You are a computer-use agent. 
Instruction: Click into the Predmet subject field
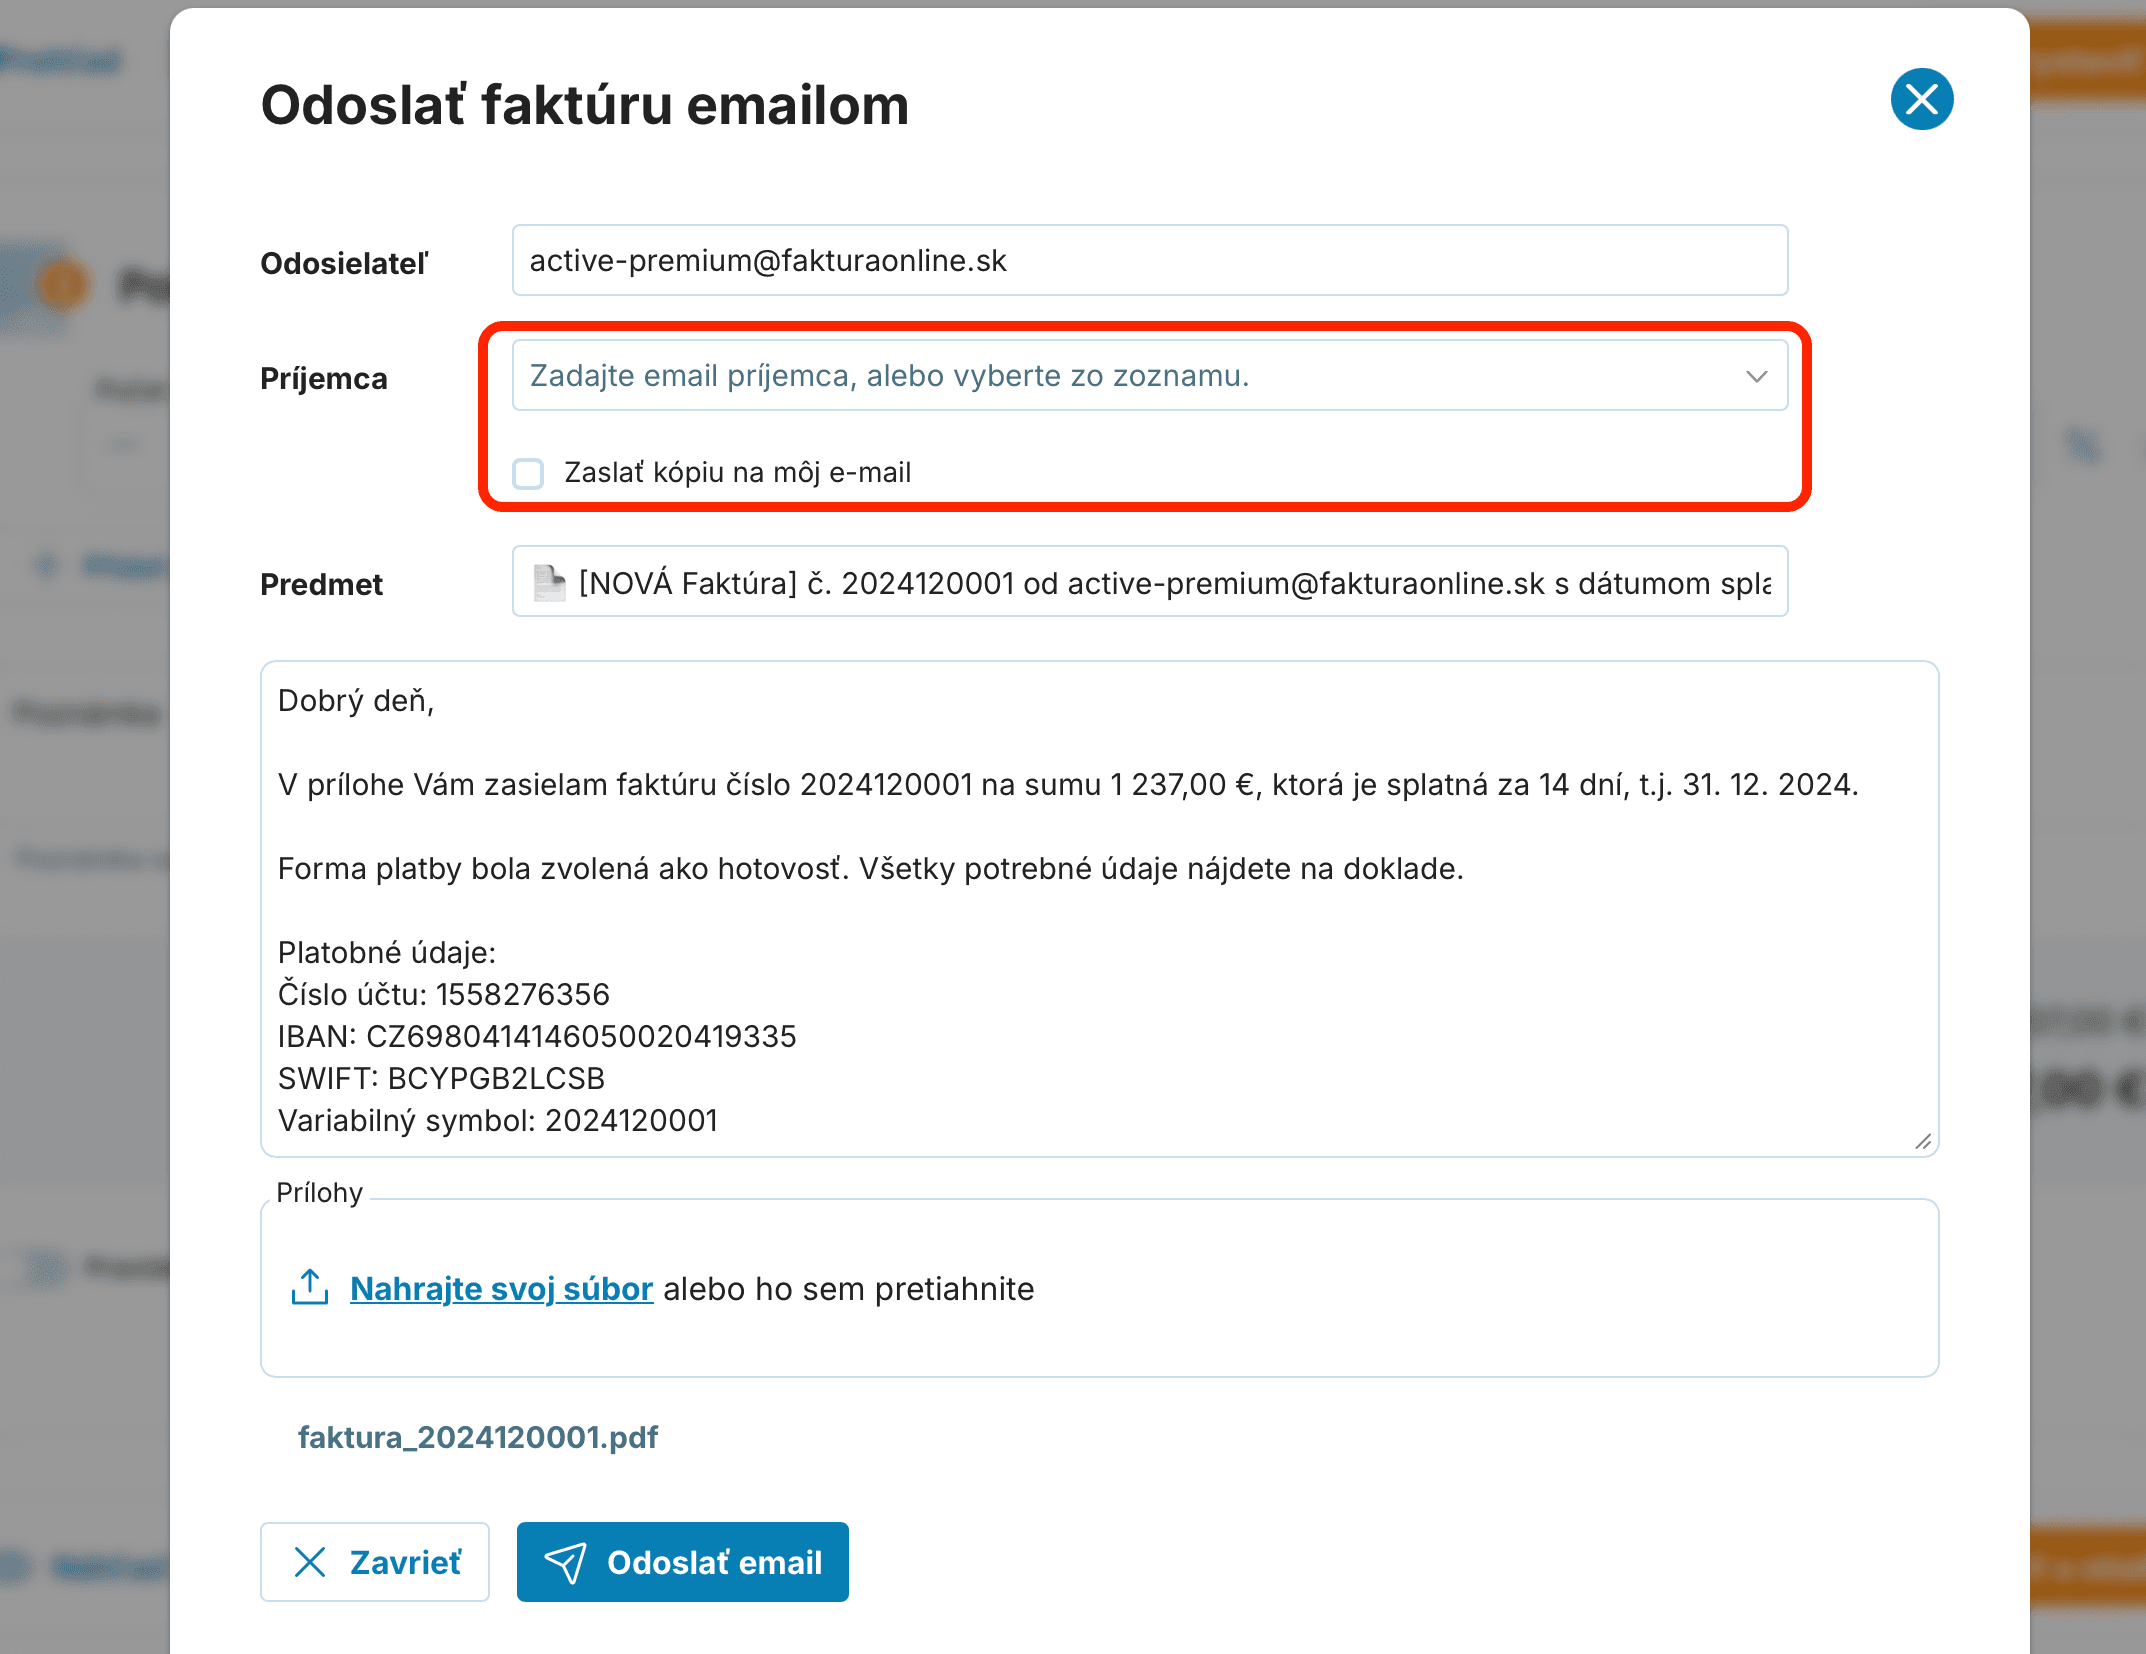(1170, 583)
